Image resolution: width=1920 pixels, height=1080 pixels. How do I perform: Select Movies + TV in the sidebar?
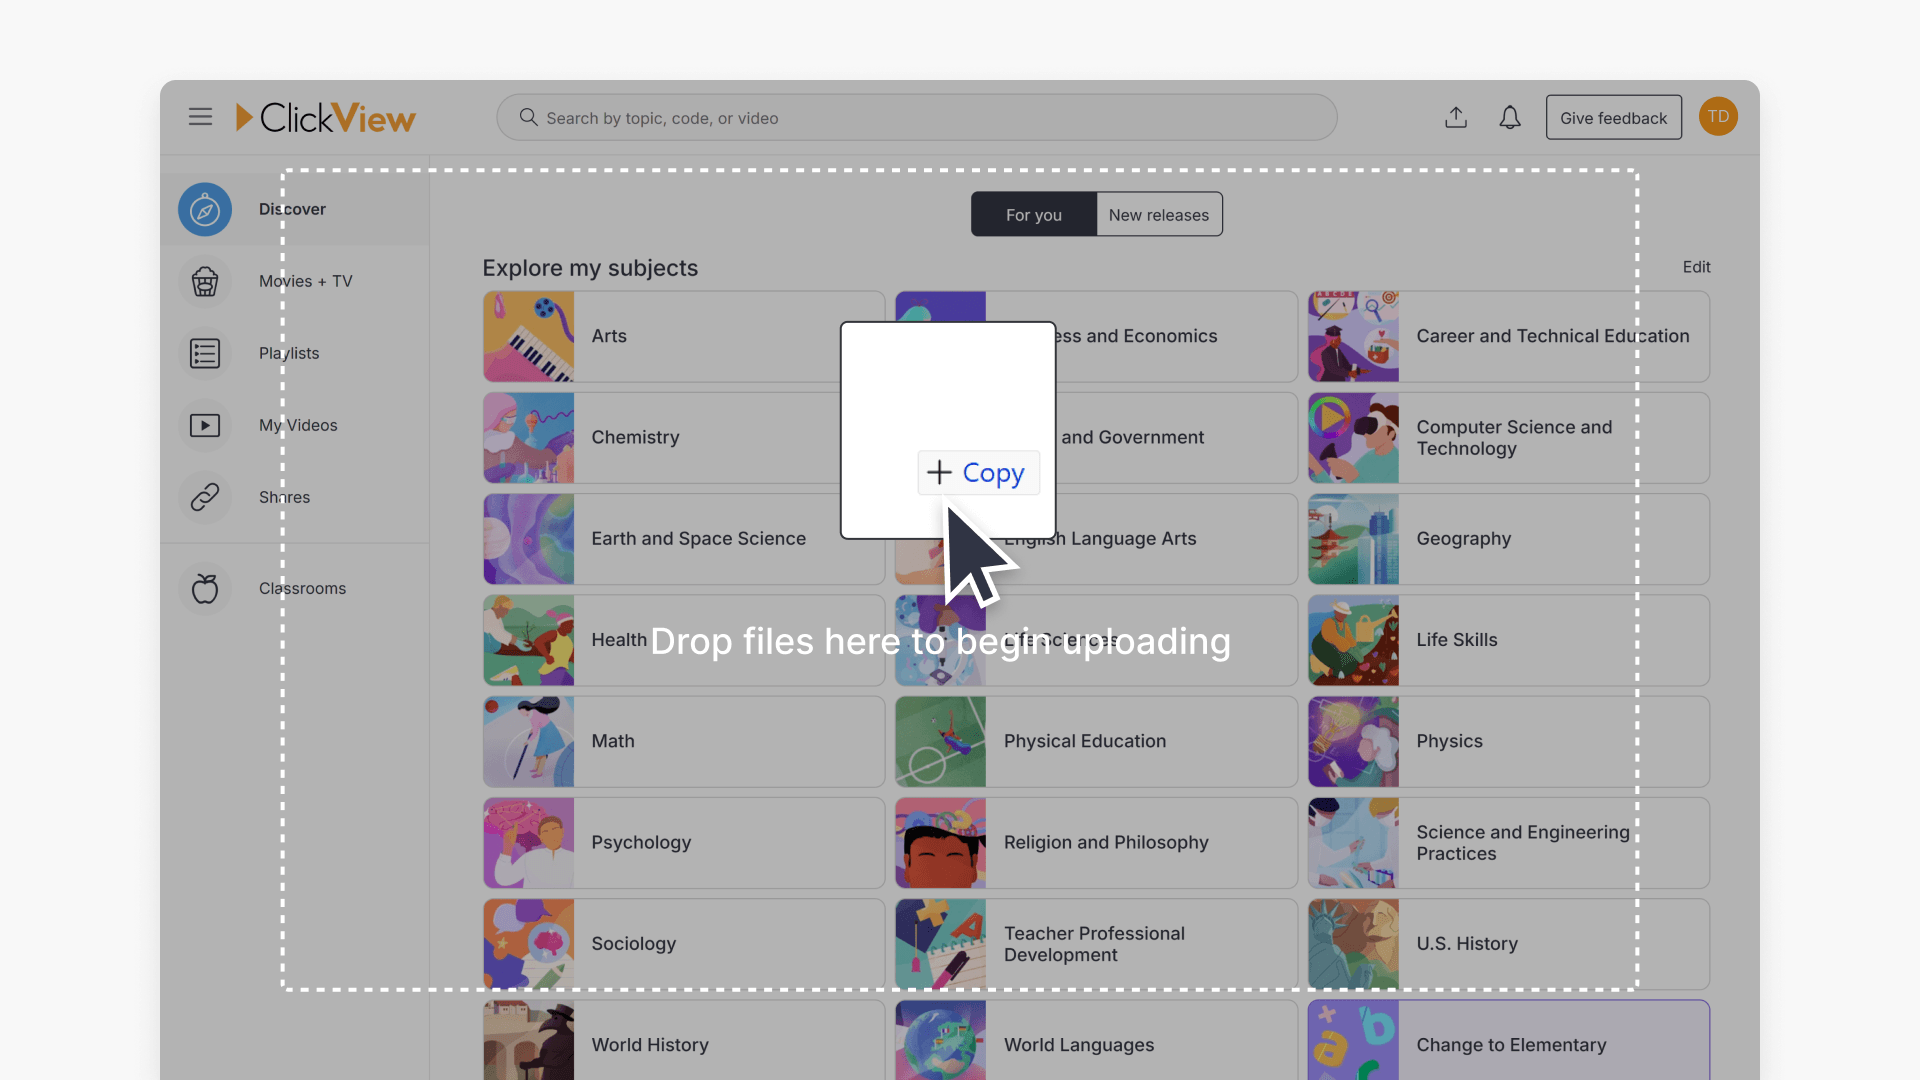pyautogui.click(x=305, y=281)
